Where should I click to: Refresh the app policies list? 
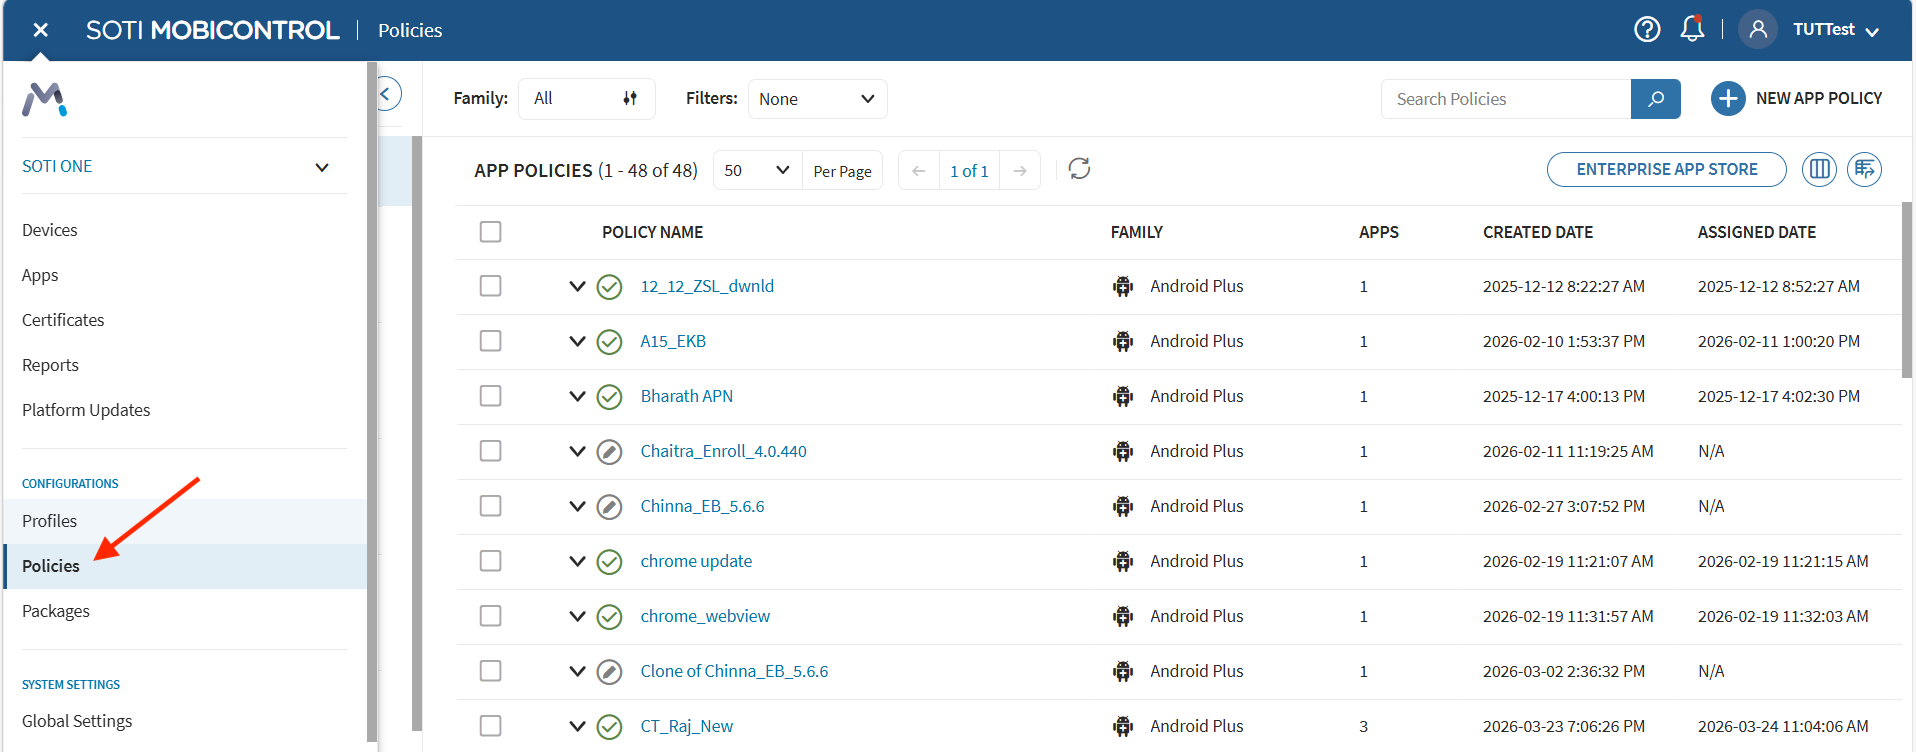tap(1079, 169)
